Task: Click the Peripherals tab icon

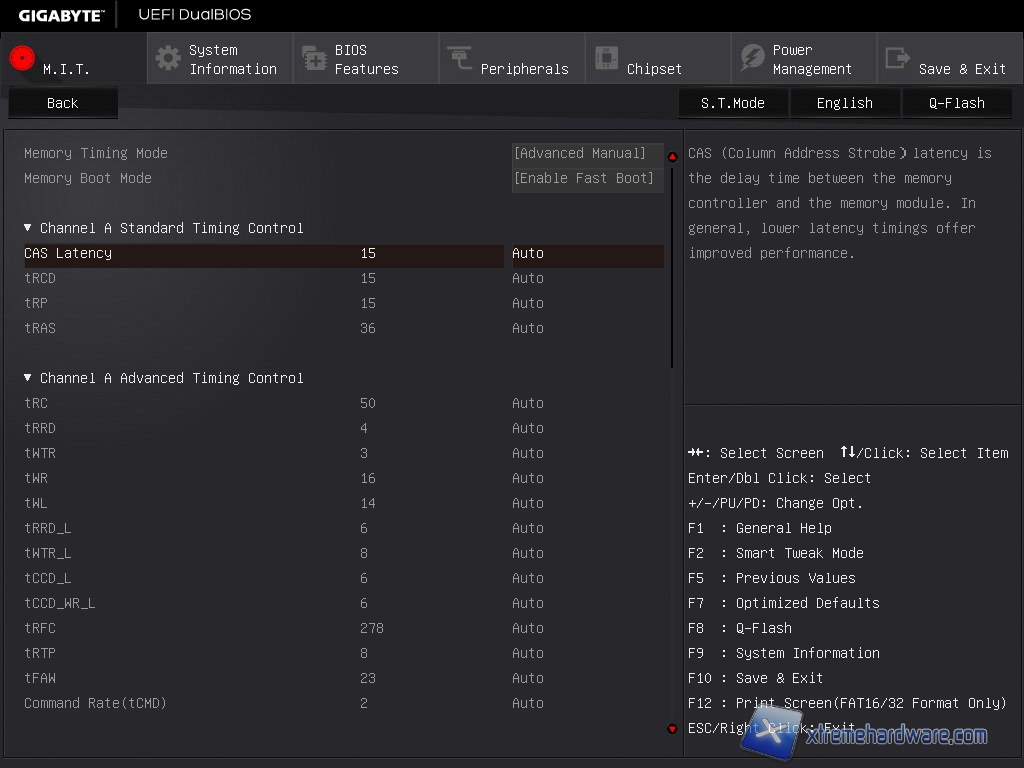Action: click(x=460, y=59)
